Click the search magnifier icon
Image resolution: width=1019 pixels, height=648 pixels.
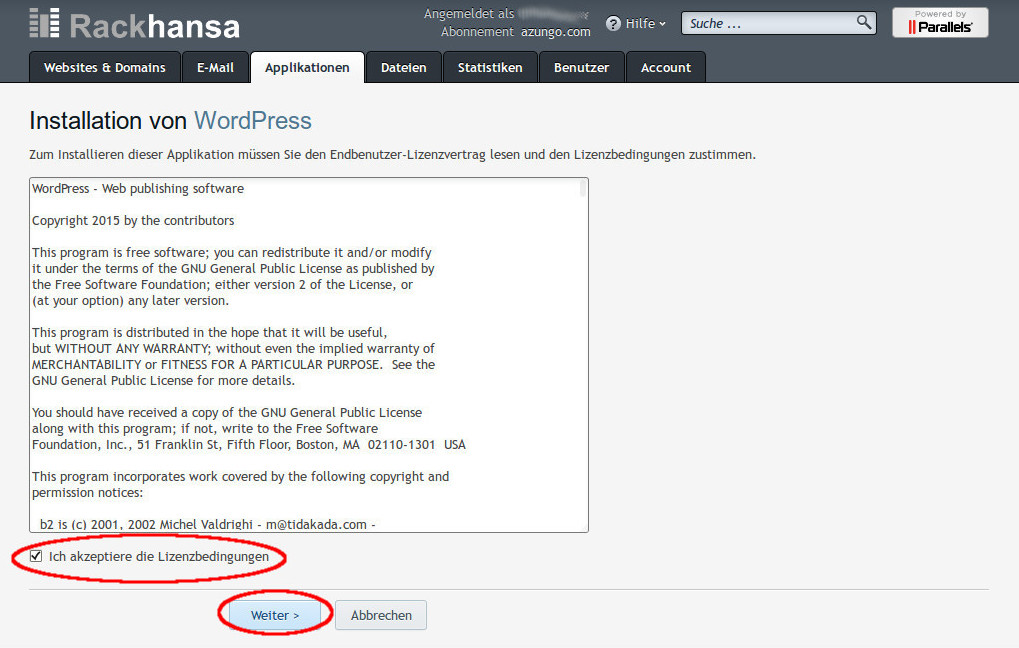864,23
